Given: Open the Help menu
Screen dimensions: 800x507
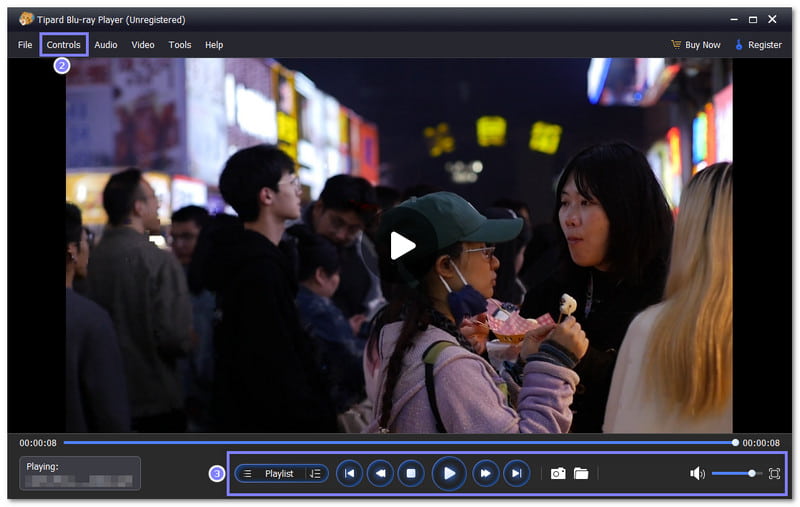Looking at the screenshot, I should point(214,45).
